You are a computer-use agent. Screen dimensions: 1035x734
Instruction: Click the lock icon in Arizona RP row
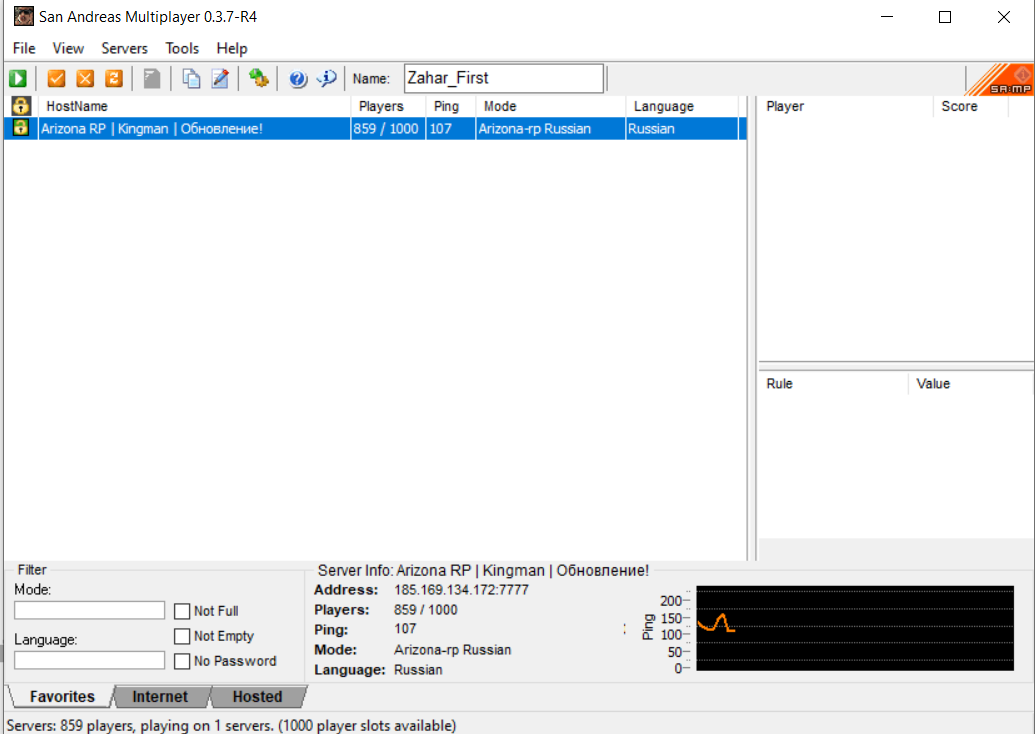pyautogui.click(x=21, y=127)
